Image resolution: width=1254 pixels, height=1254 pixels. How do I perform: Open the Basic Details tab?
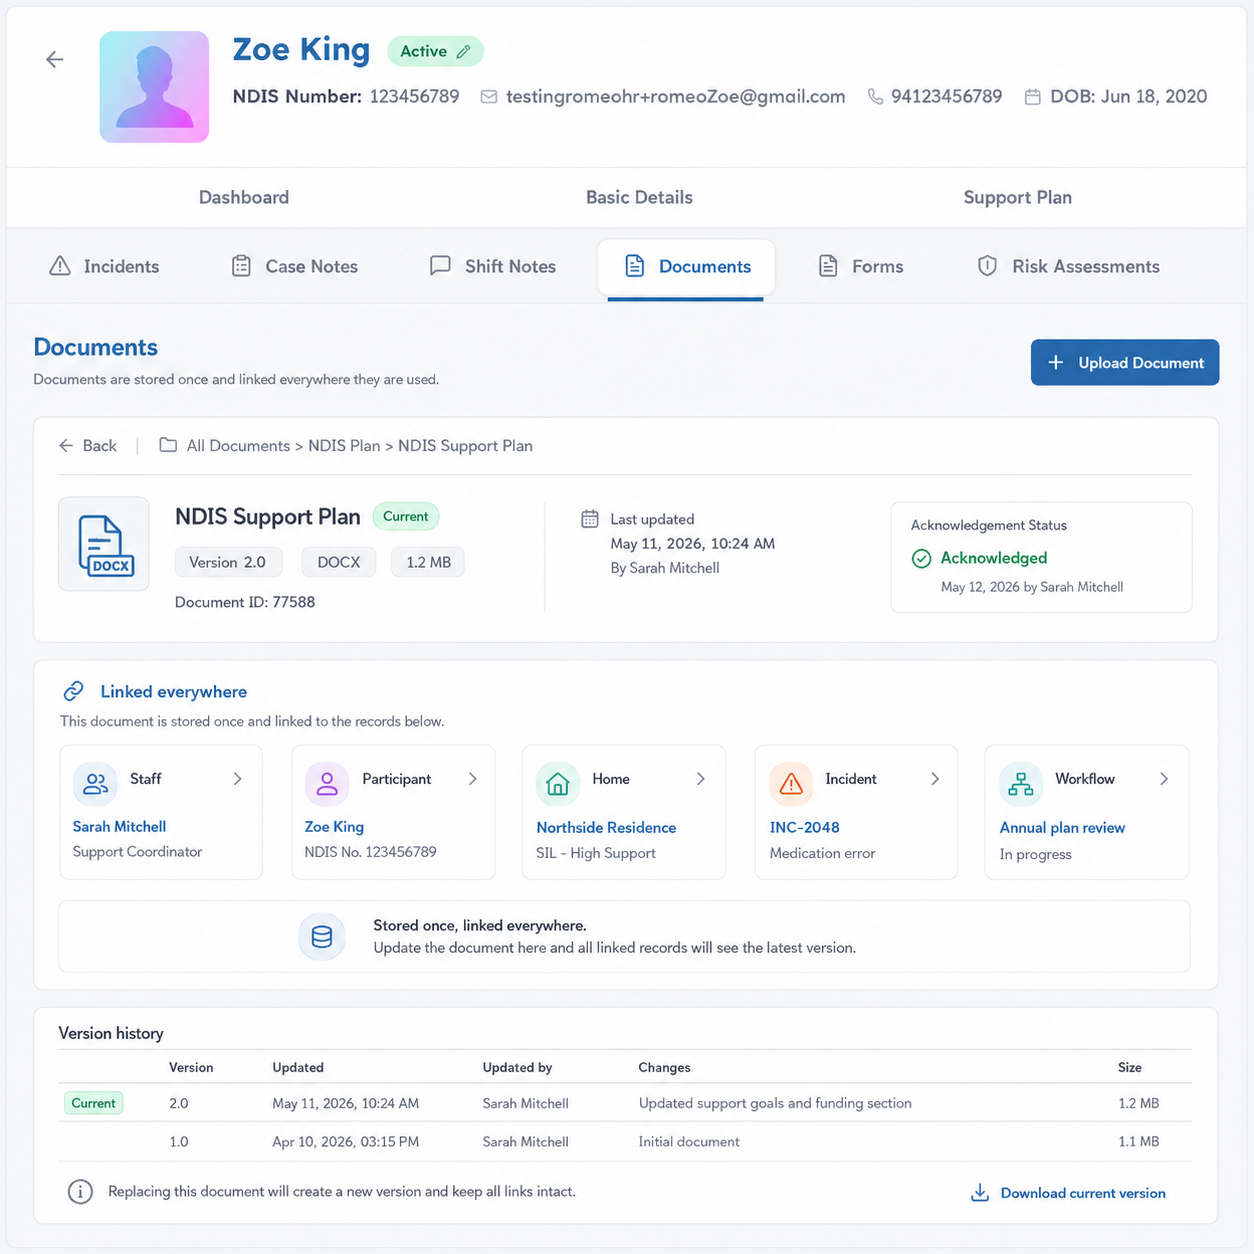[x=639, y=197]
